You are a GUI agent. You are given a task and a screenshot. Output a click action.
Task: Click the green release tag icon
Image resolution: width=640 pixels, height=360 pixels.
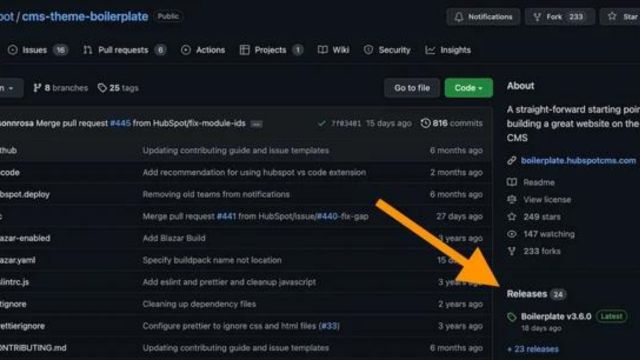pyautogui.click(x=511, y=317)
